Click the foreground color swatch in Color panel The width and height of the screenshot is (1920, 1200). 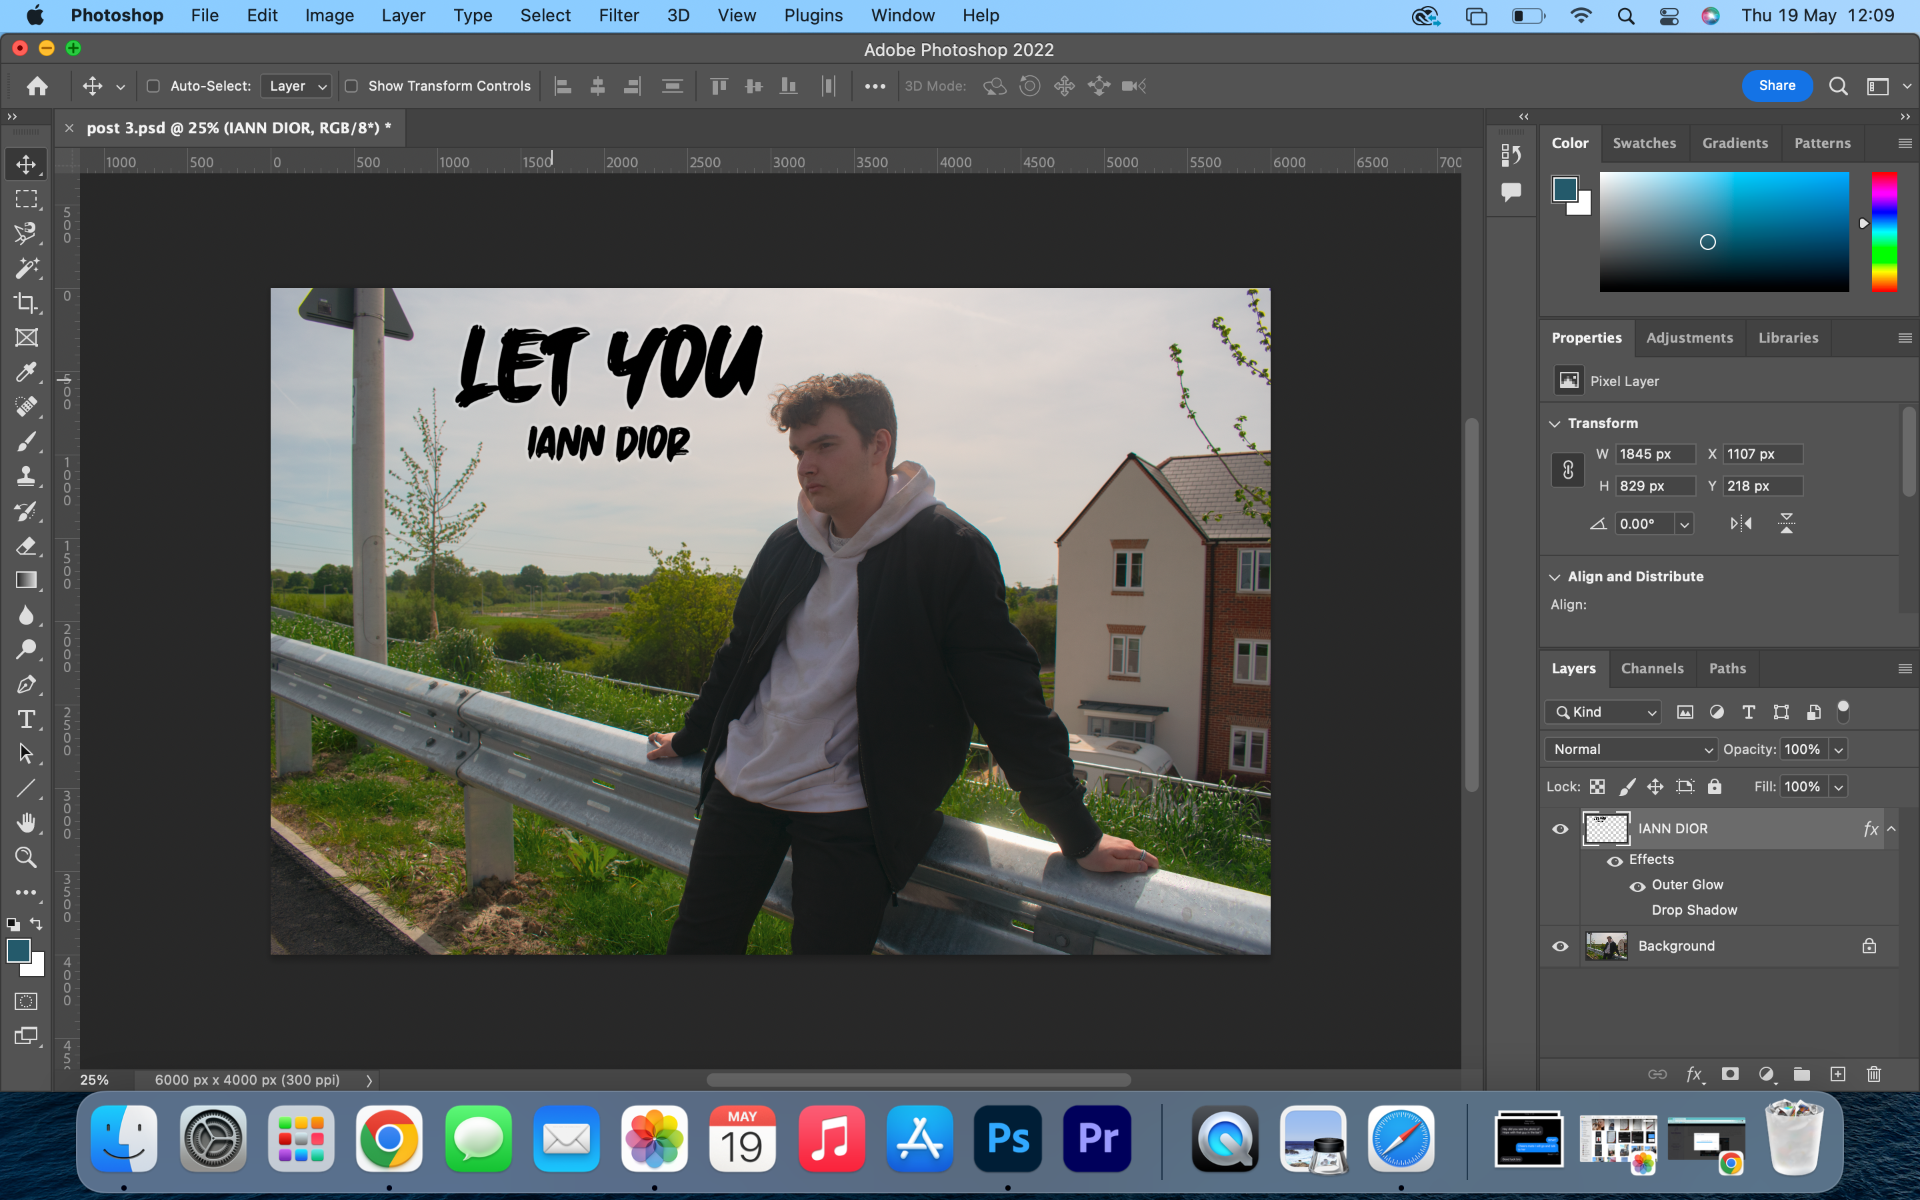1565,189
